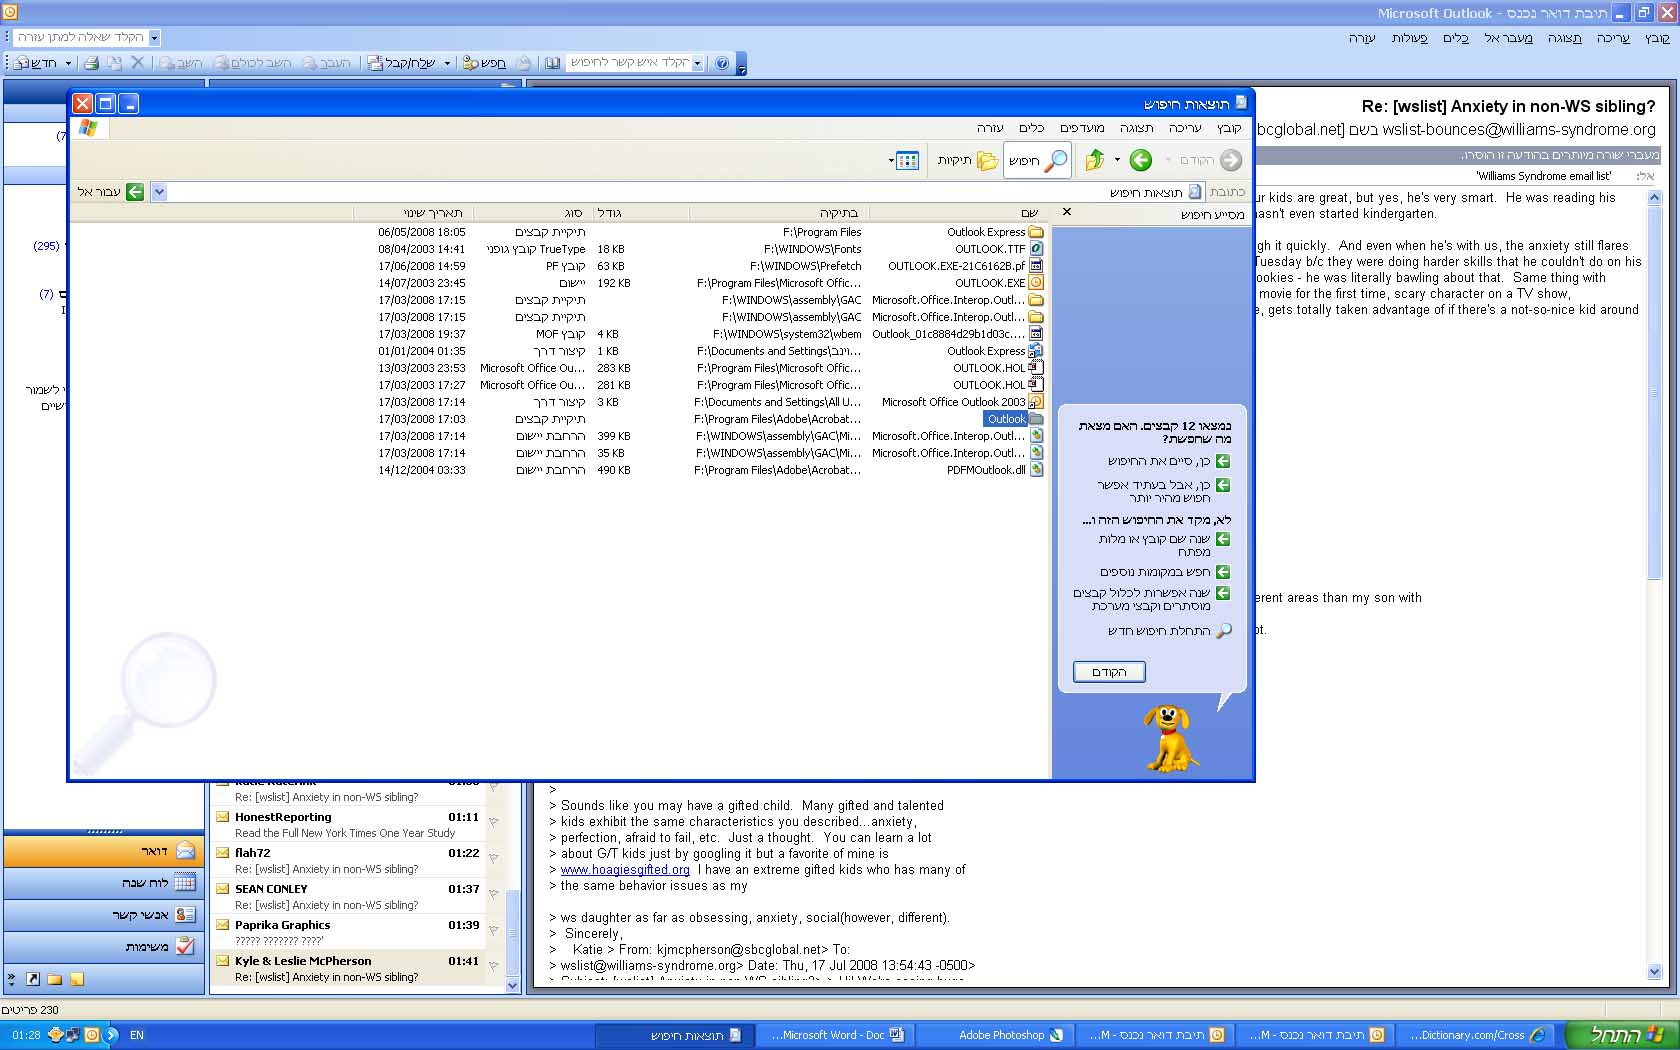This screenshot has height=1050, width=1680.
Task: Click the blue Help question-mark icon
Action: pyautogui.click(x=722, y=63)
